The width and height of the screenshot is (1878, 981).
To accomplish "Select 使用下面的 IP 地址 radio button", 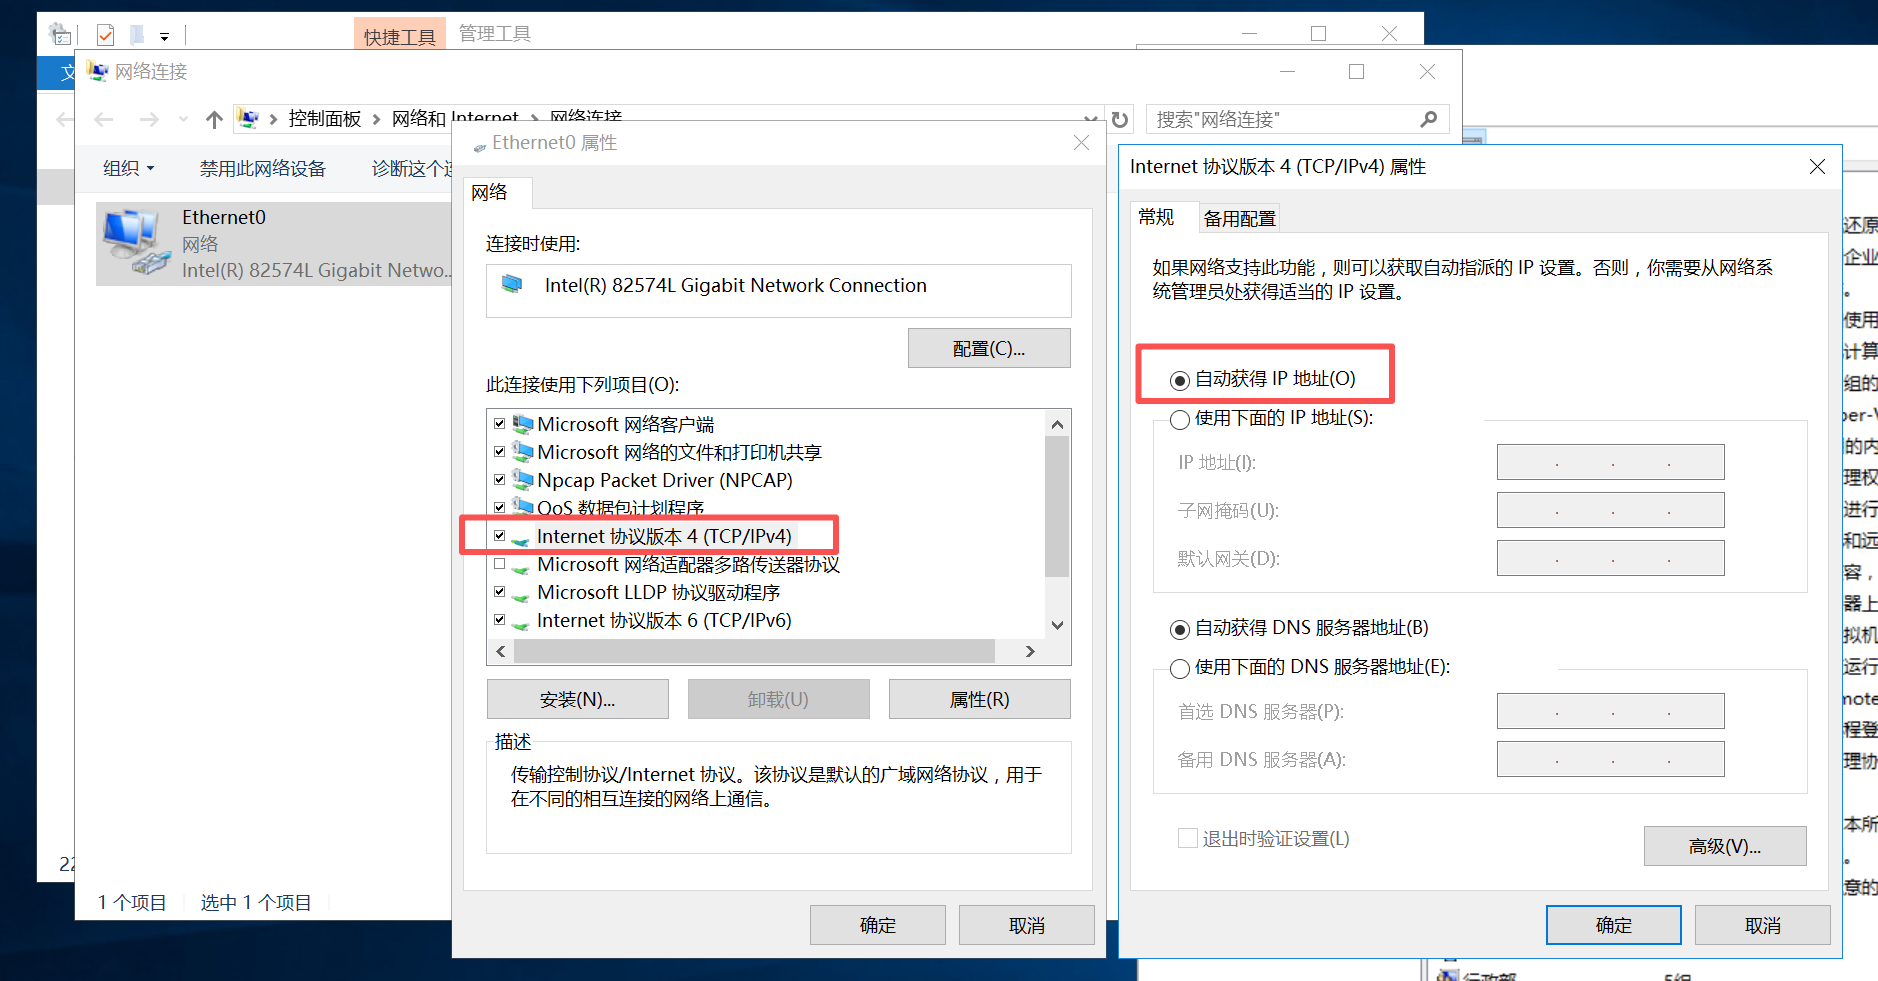I will click(x=1180, y=420).
